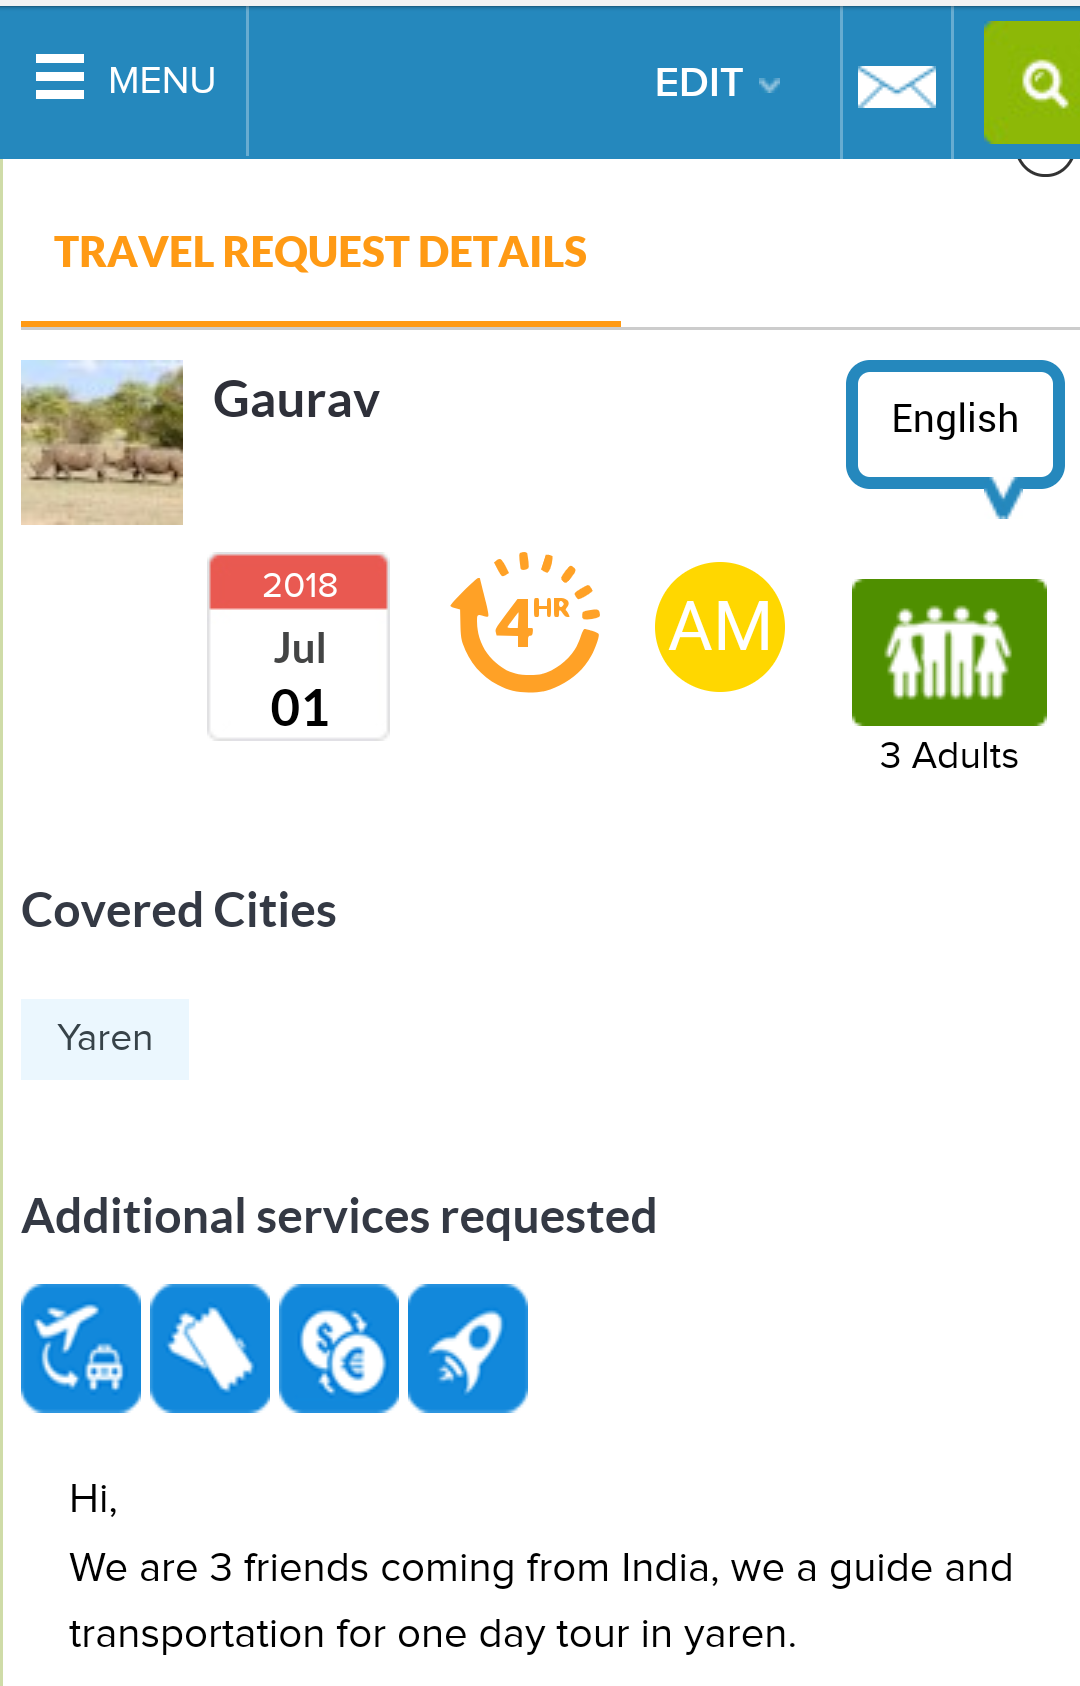Tap the 4 HR duration icon

tap(526, 624)
